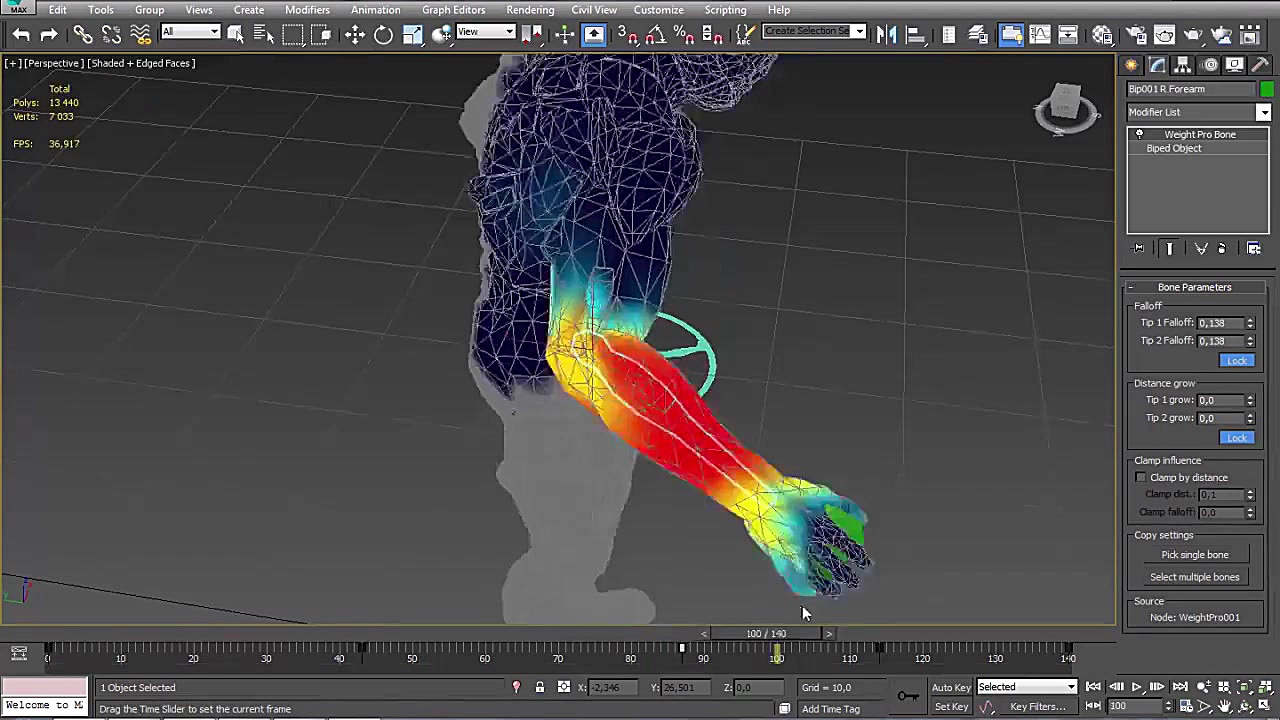The width and height of the screenshot is (1280, 720).
Task: Open the Edit menu
Action: tap(58, 10)
